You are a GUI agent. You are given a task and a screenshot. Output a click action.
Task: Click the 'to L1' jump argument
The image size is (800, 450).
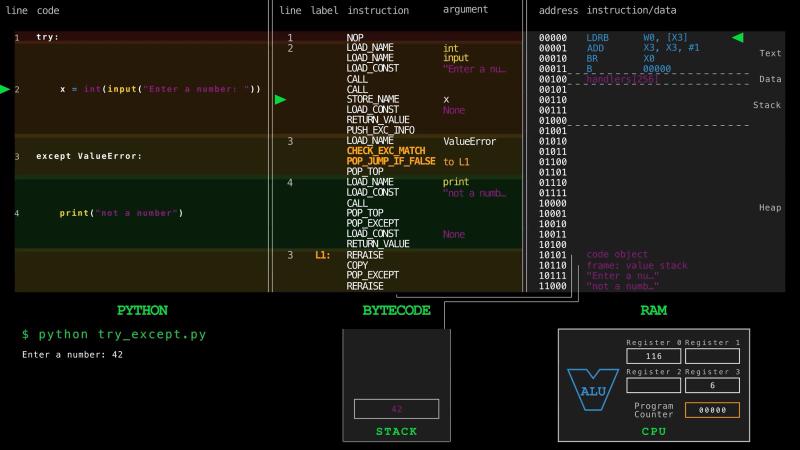(x=456, y=162)
